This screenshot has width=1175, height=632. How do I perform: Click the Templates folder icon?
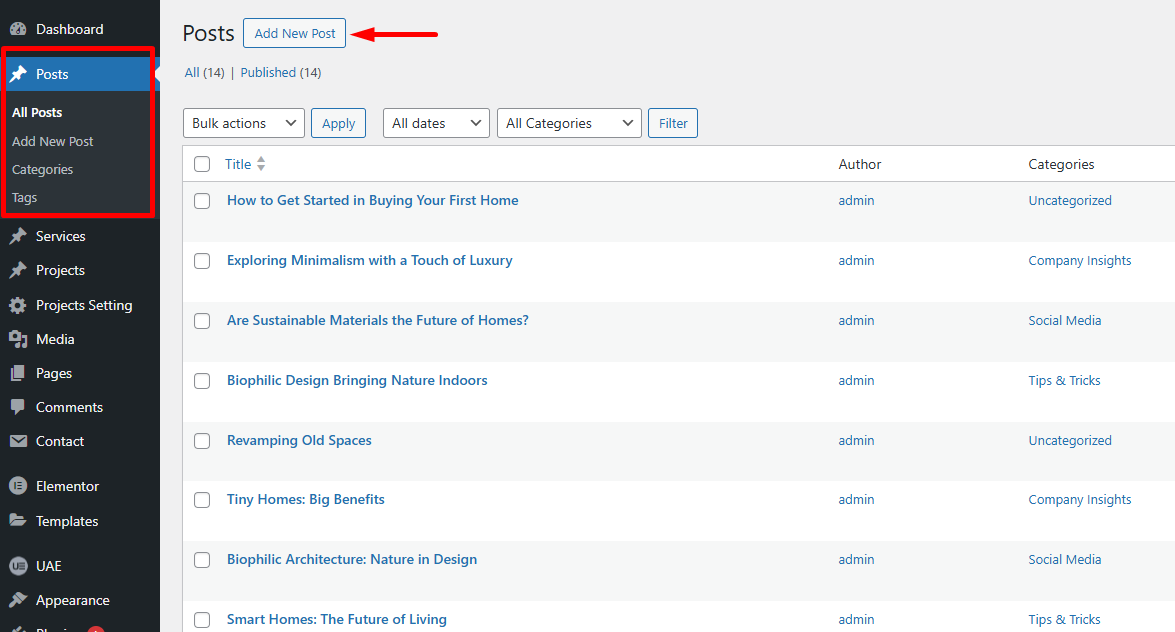18,521
